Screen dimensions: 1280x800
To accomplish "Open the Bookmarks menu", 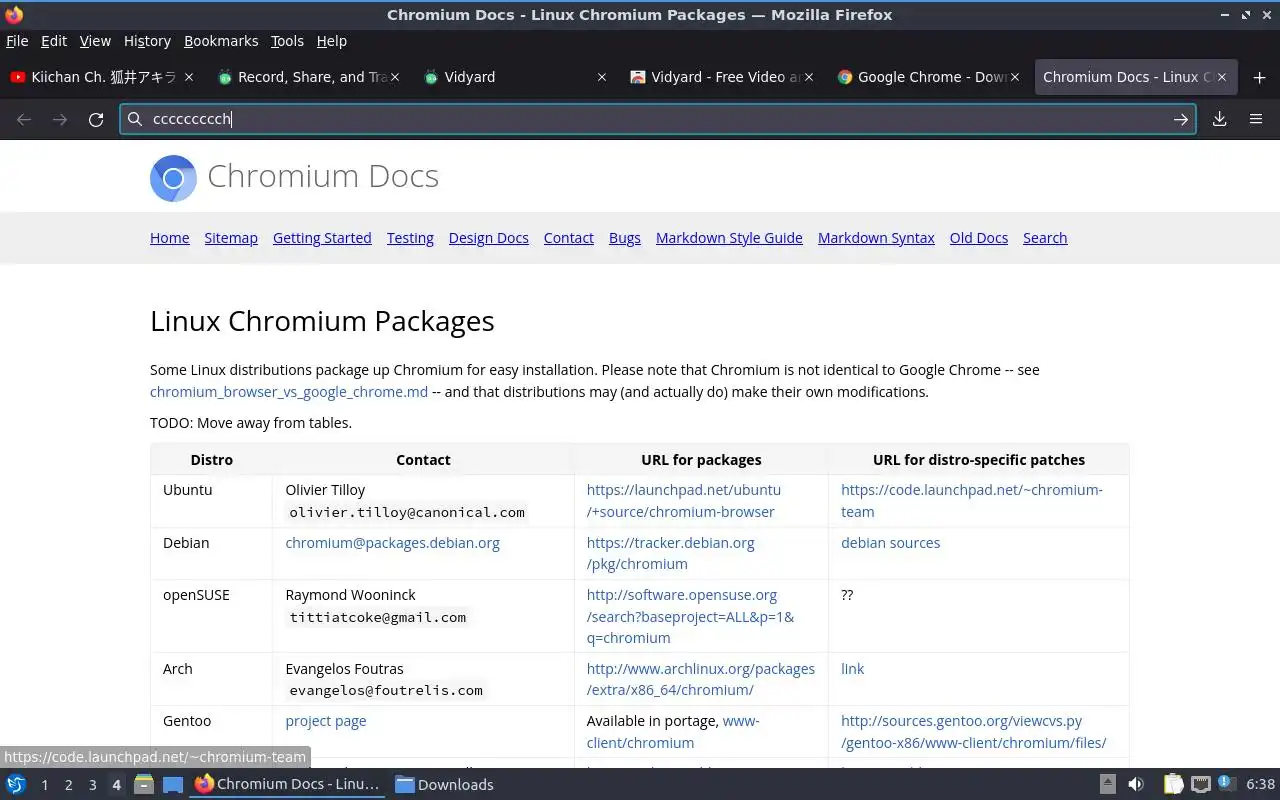I will (221, 41).
